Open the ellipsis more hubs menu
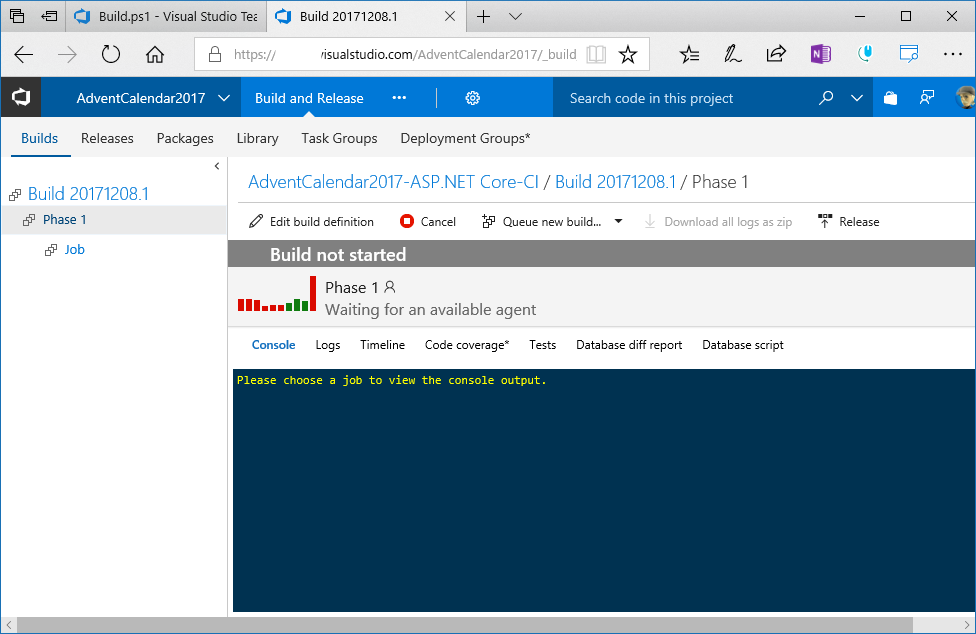The height and width of the screenshot is (634, 976). (x=399, y=98)
